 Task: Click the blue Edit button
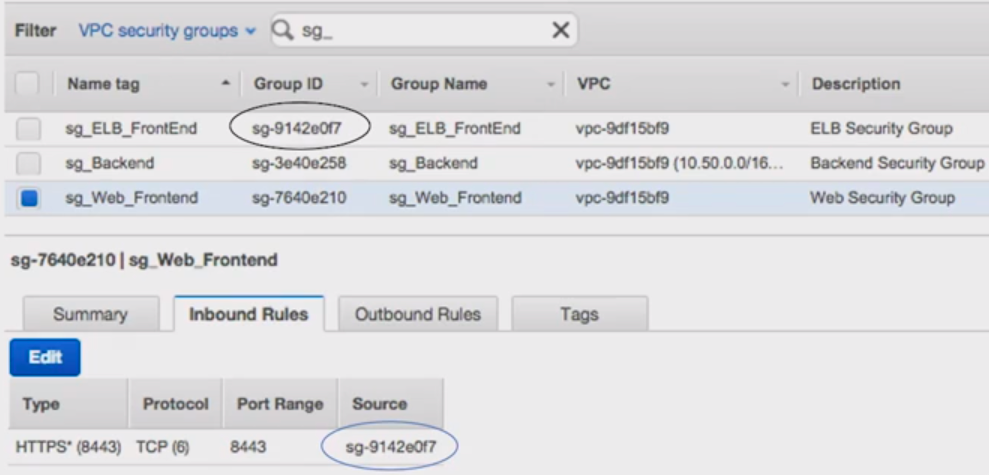point(45,357)
